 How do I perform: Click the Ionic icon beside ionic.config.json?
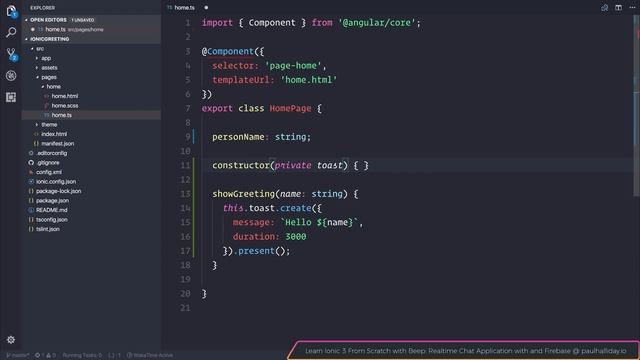(31, 181)
